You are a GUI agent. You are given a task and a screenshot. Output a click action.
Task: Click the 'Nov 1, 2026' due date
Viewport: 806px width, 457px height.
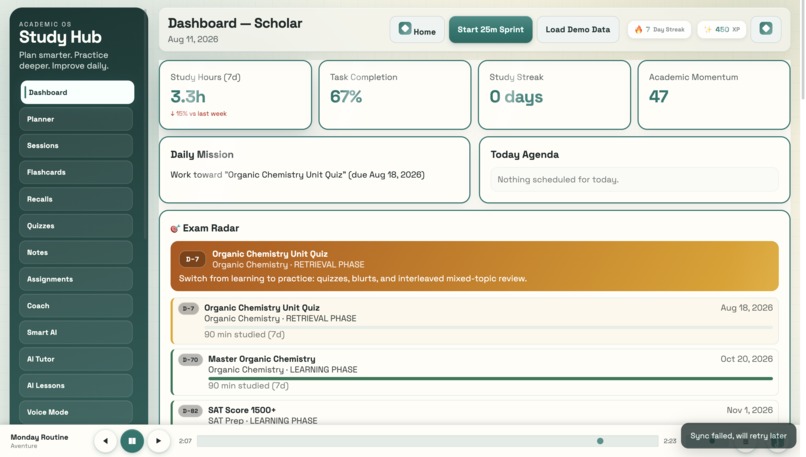click(749, 410)
